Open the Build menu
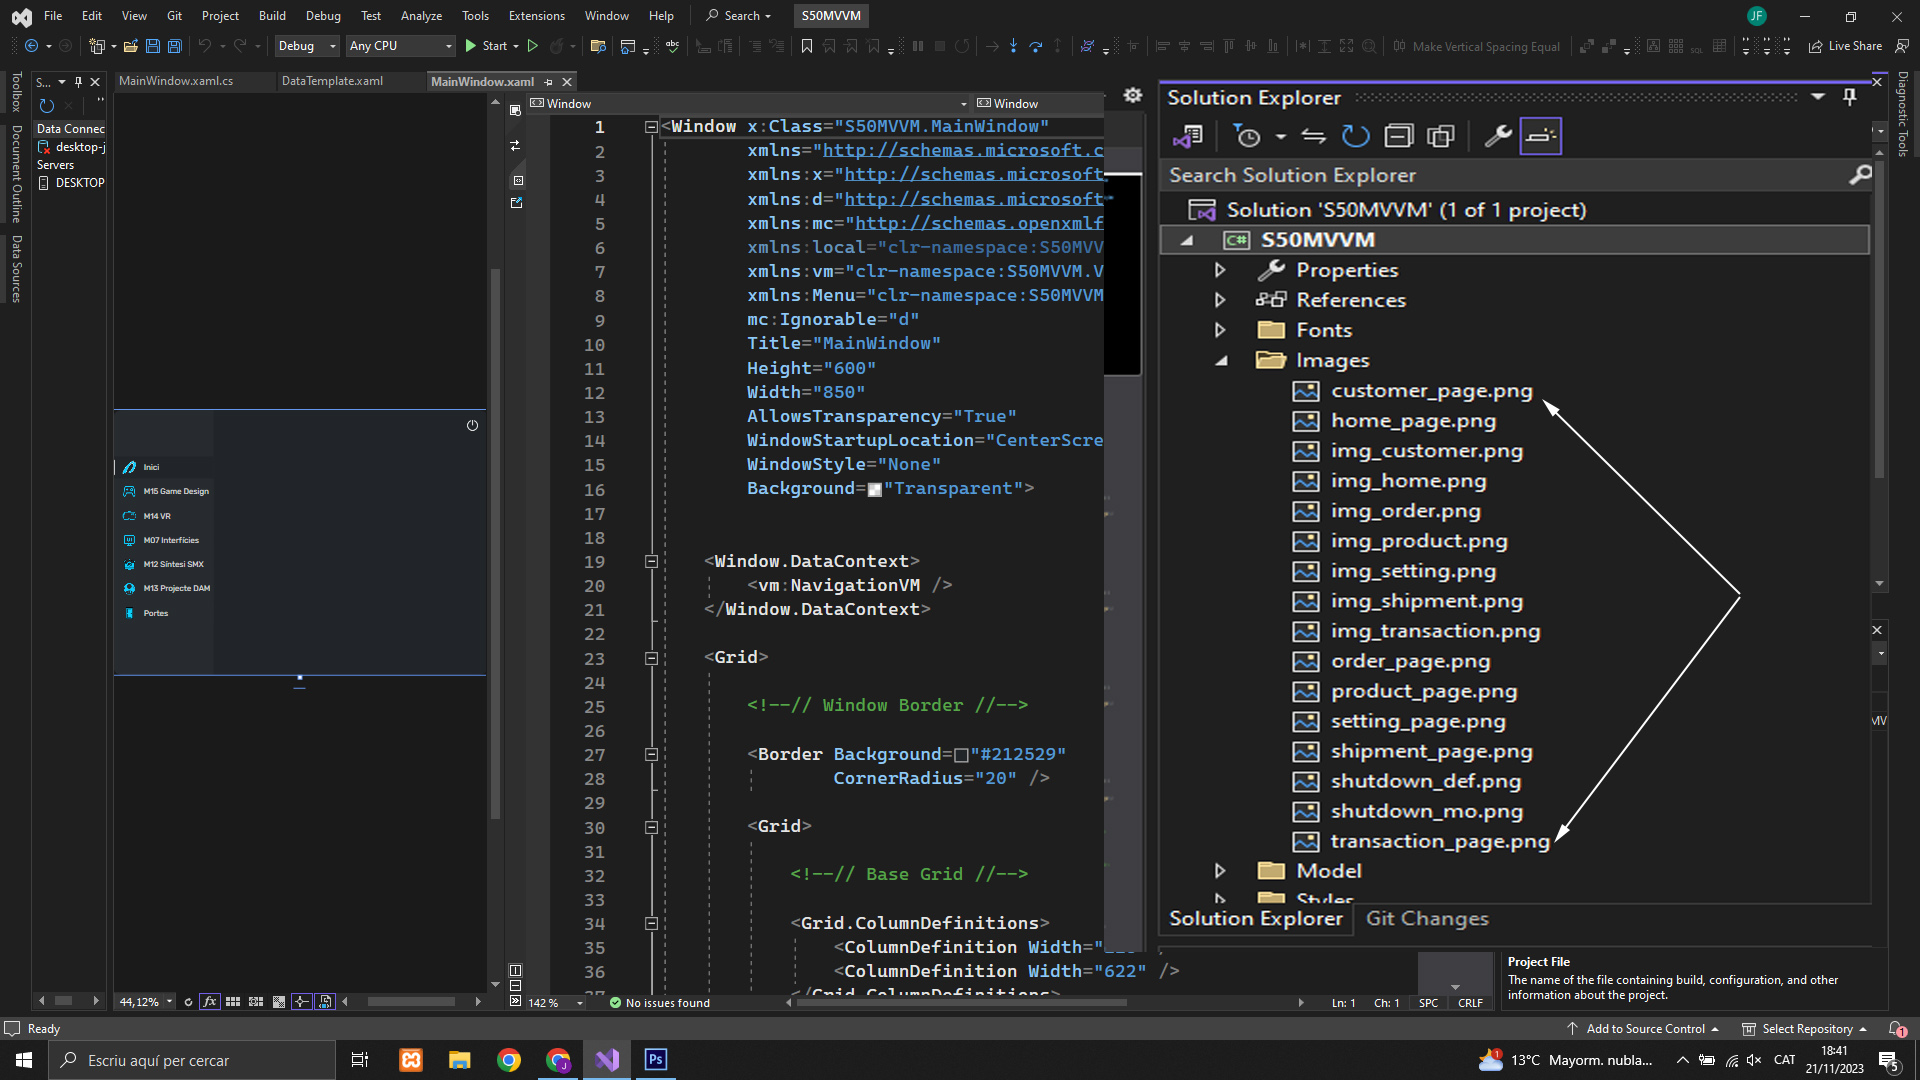Screen dimensions: 1920x1080 coord(272,16)
